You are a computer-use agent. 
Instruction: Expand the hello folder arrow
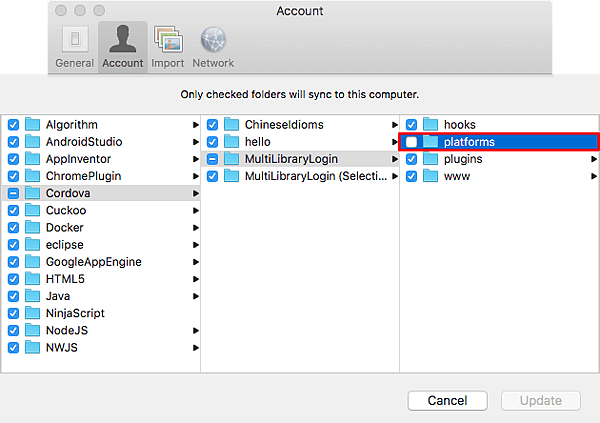click(394, 142)
